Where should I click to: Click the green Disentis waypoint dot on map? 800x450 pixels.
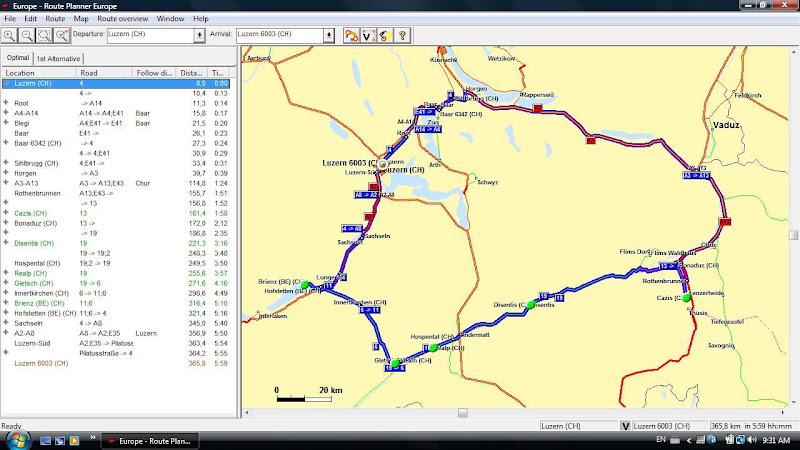click(x=531, y=305)
